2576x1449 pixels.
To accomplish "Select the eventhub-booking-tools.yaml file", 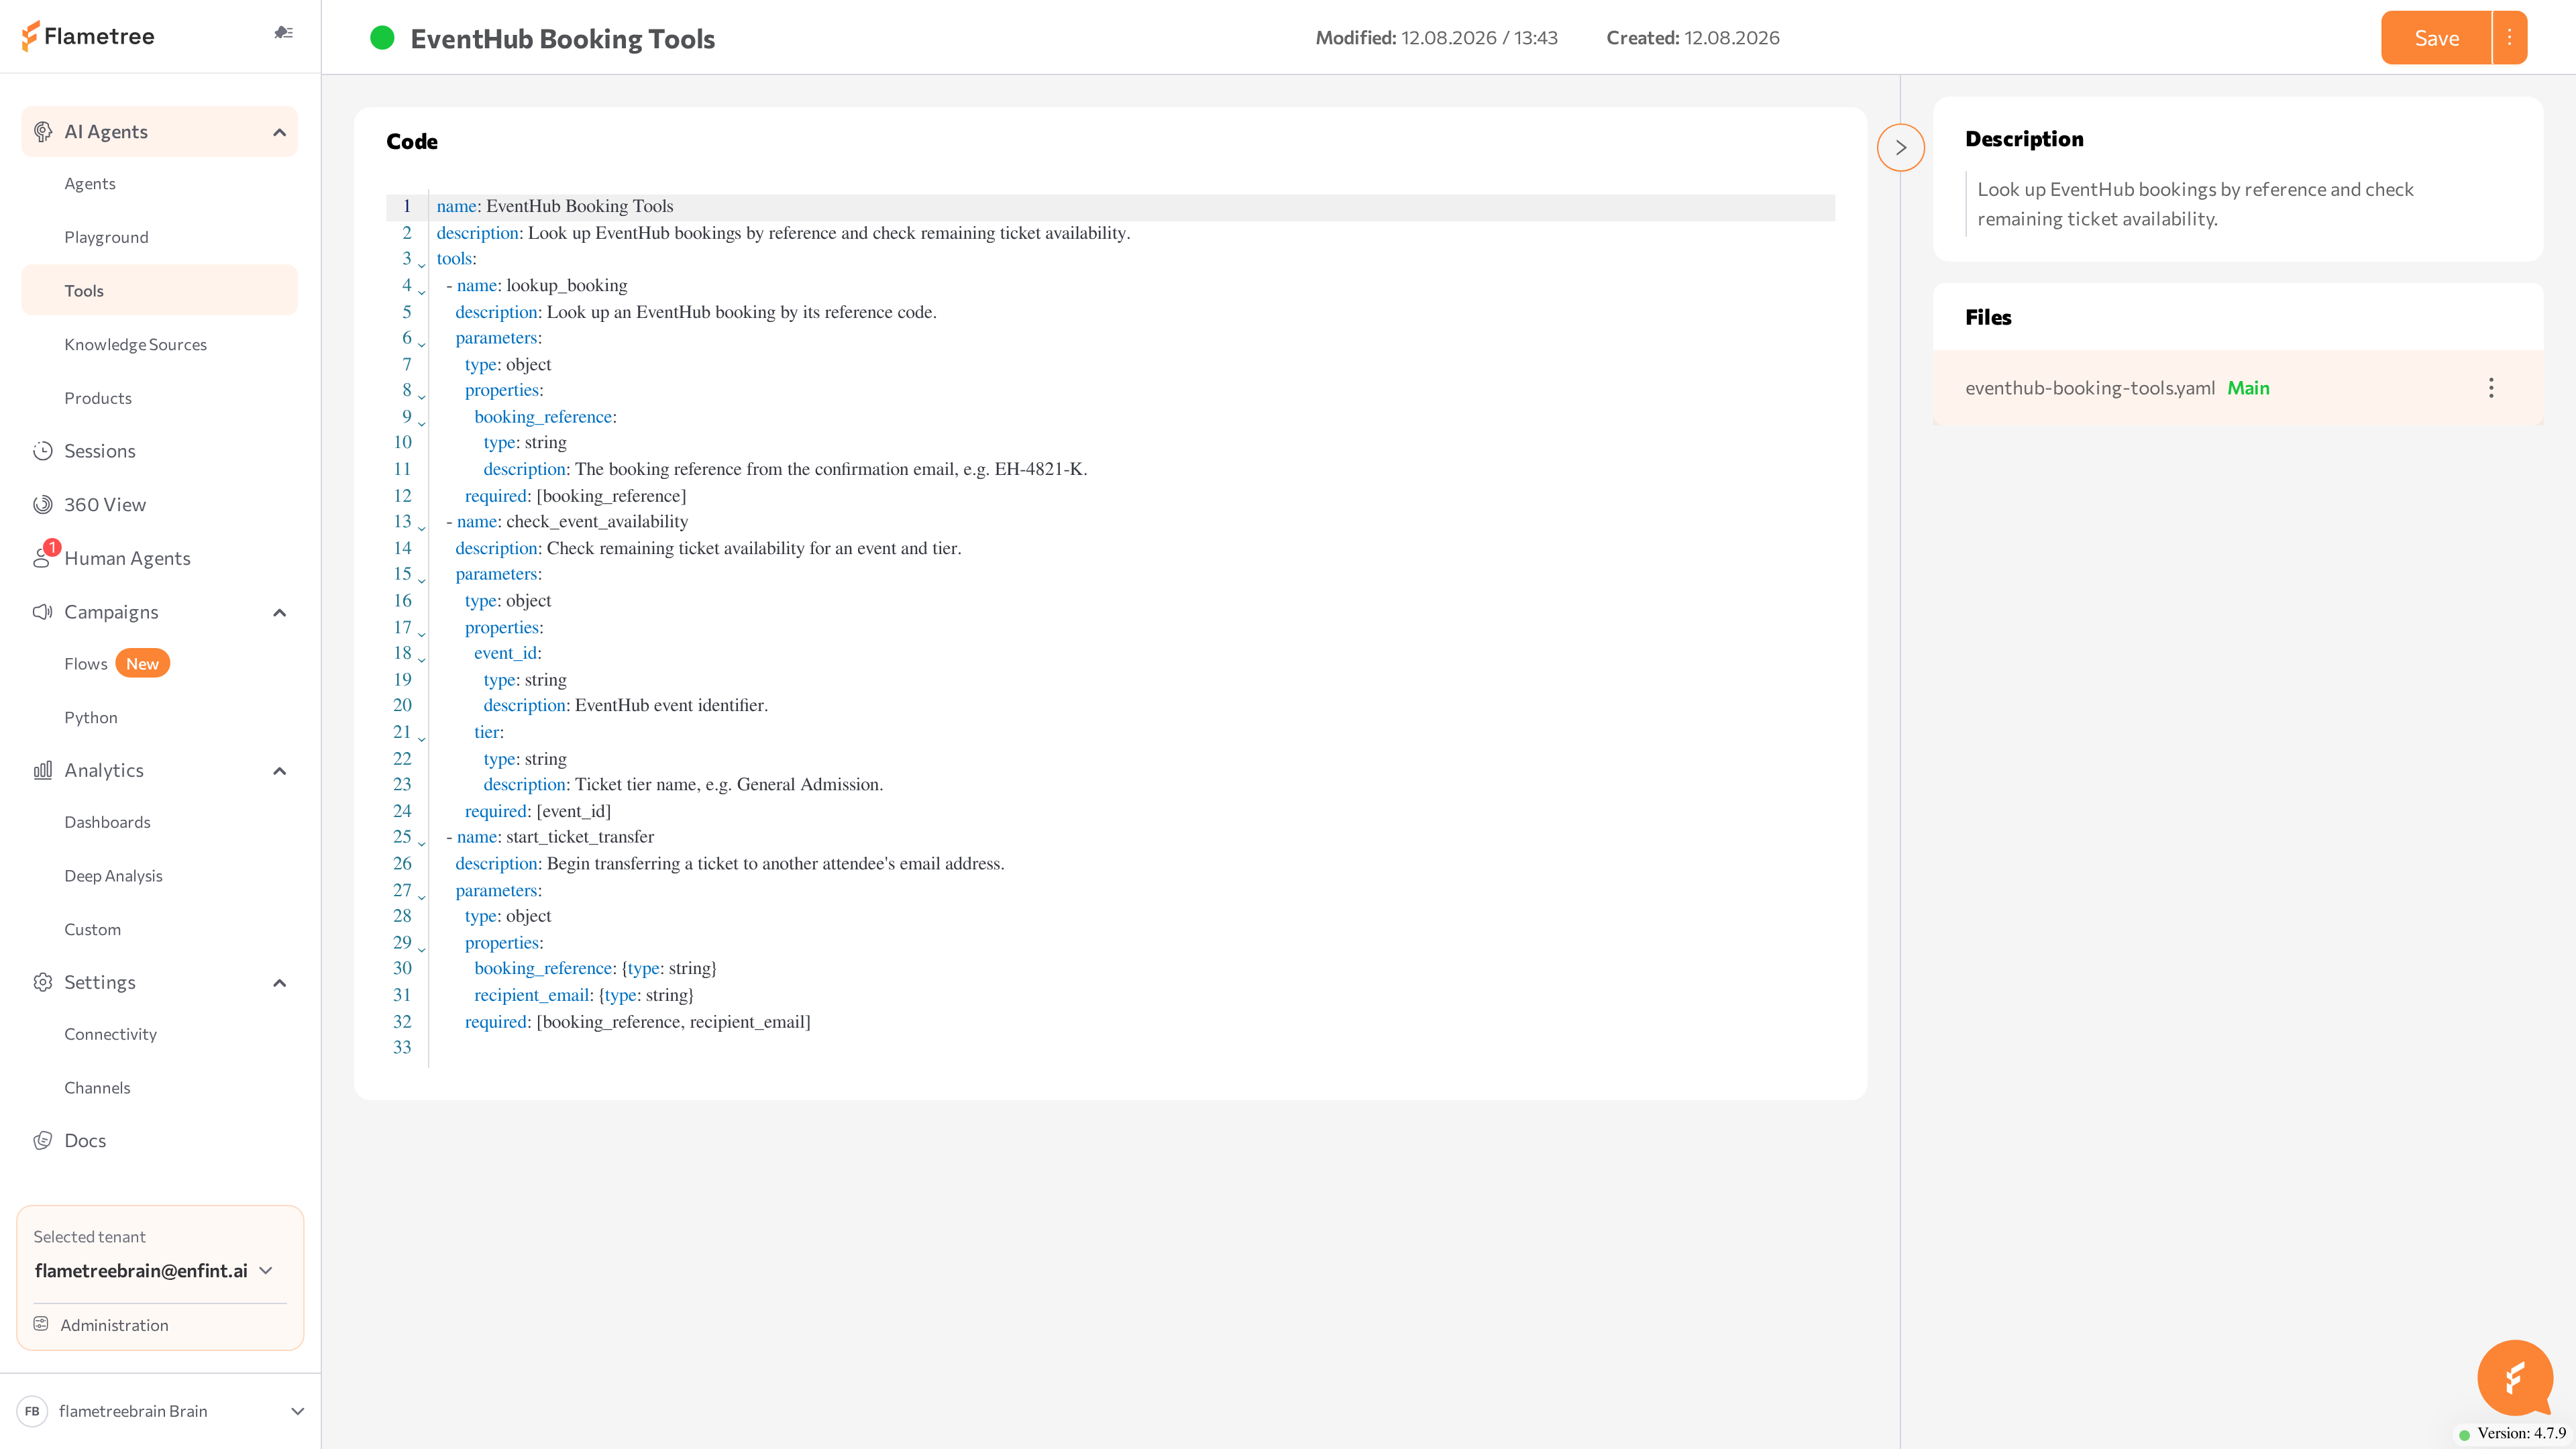I will pos(2090,388).
